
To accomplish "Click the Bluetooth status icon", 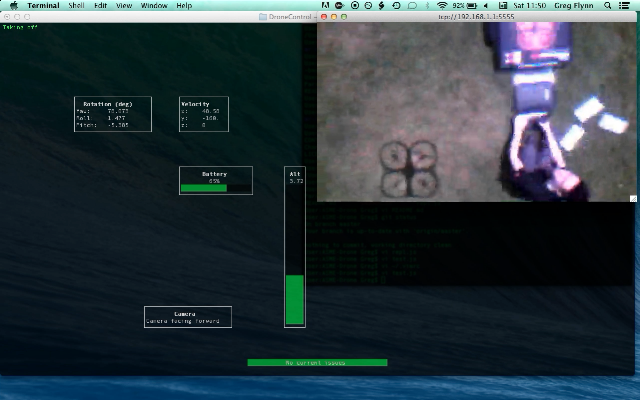I will 427,5.
